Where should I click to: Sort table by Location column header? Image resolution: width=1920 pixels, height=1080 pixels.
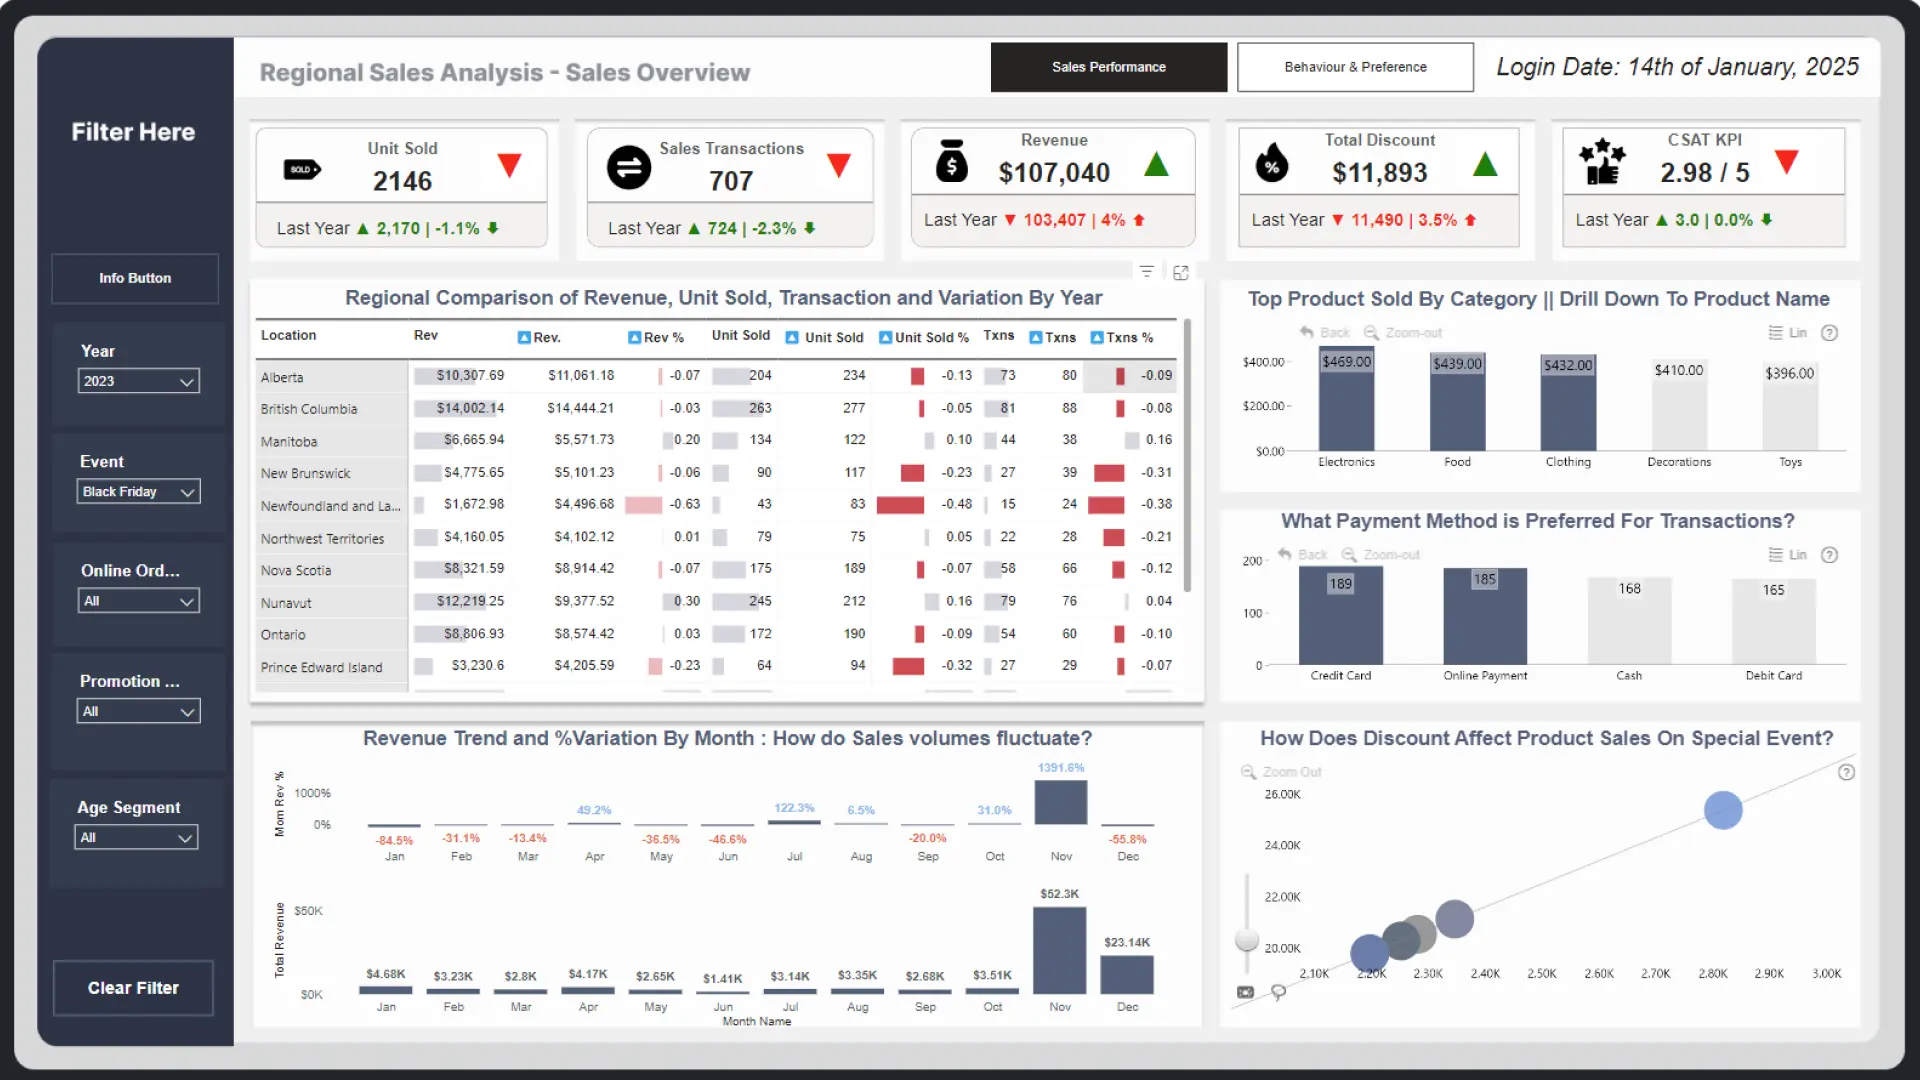point(288,335)
